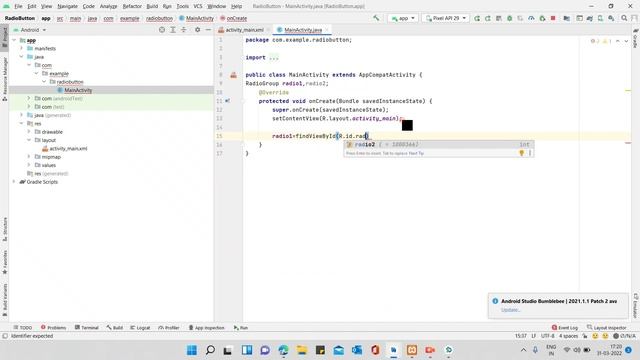Open the Profiler tool window

[169, 327]
